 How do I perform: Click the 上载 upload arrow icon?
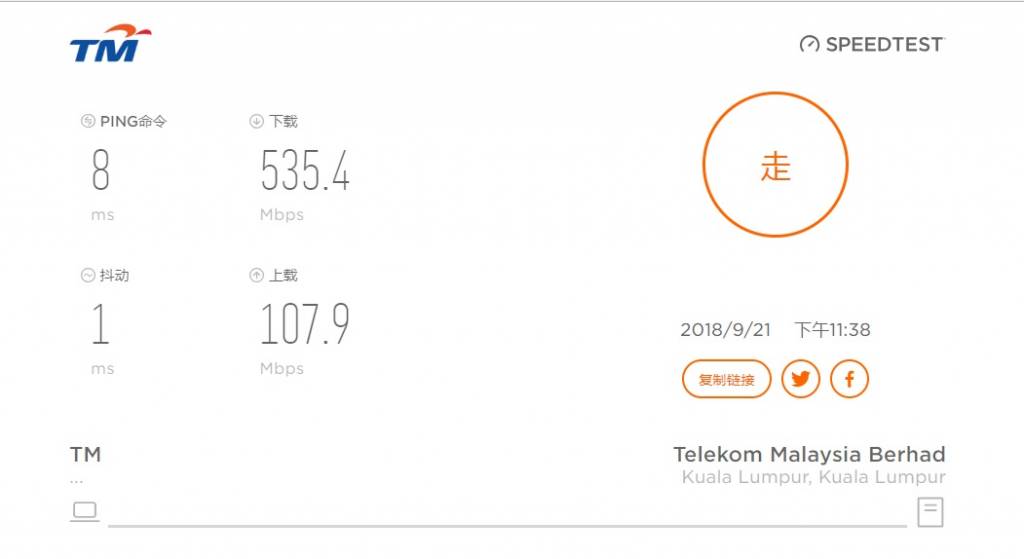click(x=256, y=275)
